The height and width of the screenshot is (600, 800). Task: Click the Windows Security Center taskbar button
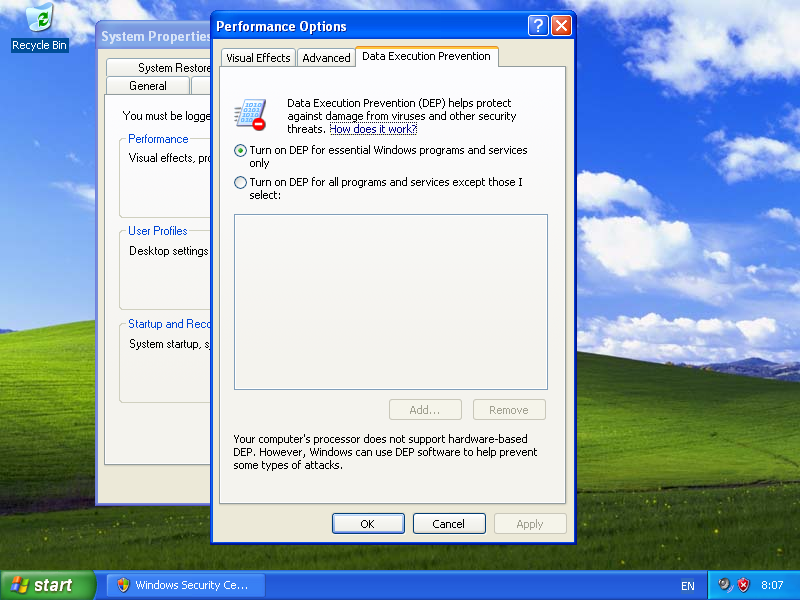182,585
